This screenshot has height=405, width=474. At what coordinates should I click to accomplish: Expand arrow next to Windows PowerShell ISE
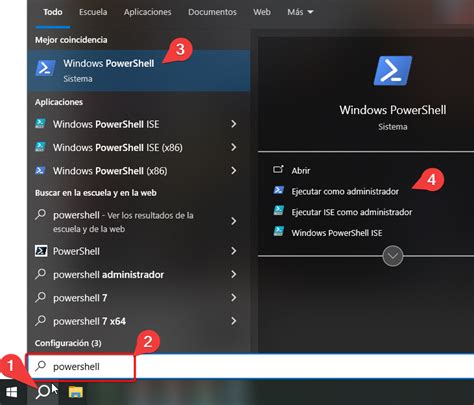(x=234, y=124)
